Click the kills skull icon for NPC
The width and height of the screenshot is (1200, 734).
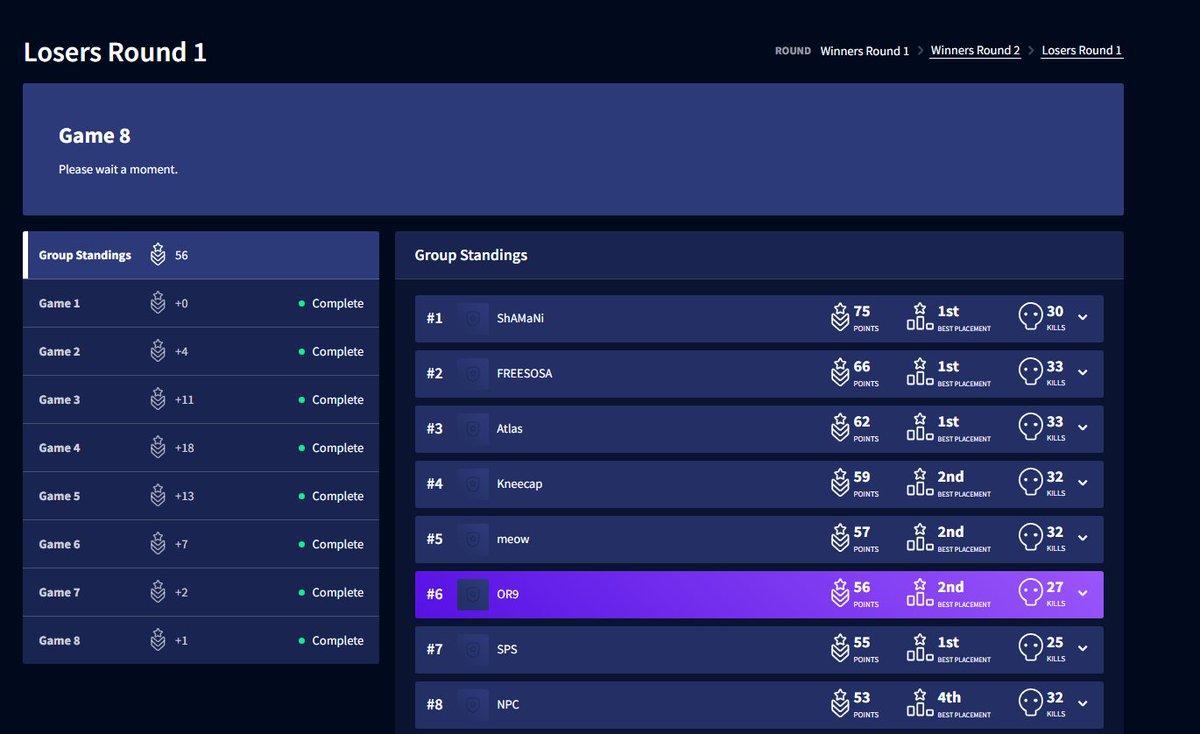pyautogui.click(x=1030, y=704)
